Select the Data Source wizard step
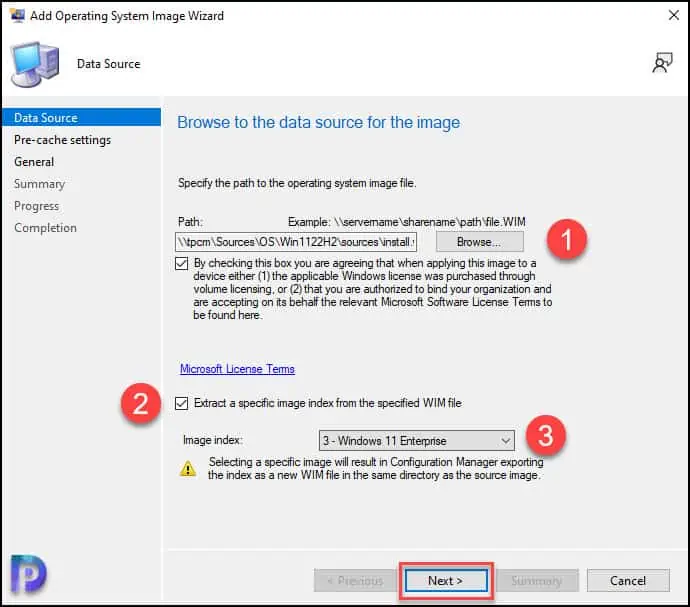Screen dimensions: 690x607 click(x=82, y=118)
